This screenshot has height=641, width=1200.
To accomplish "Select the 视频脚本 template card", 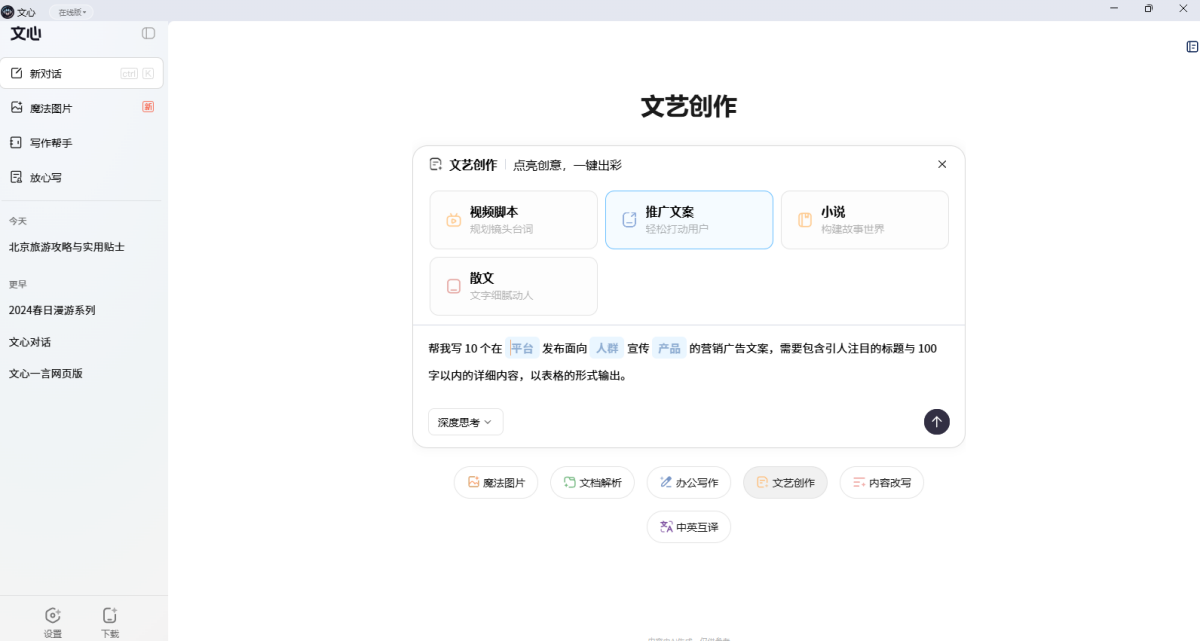I will point(513,220).
